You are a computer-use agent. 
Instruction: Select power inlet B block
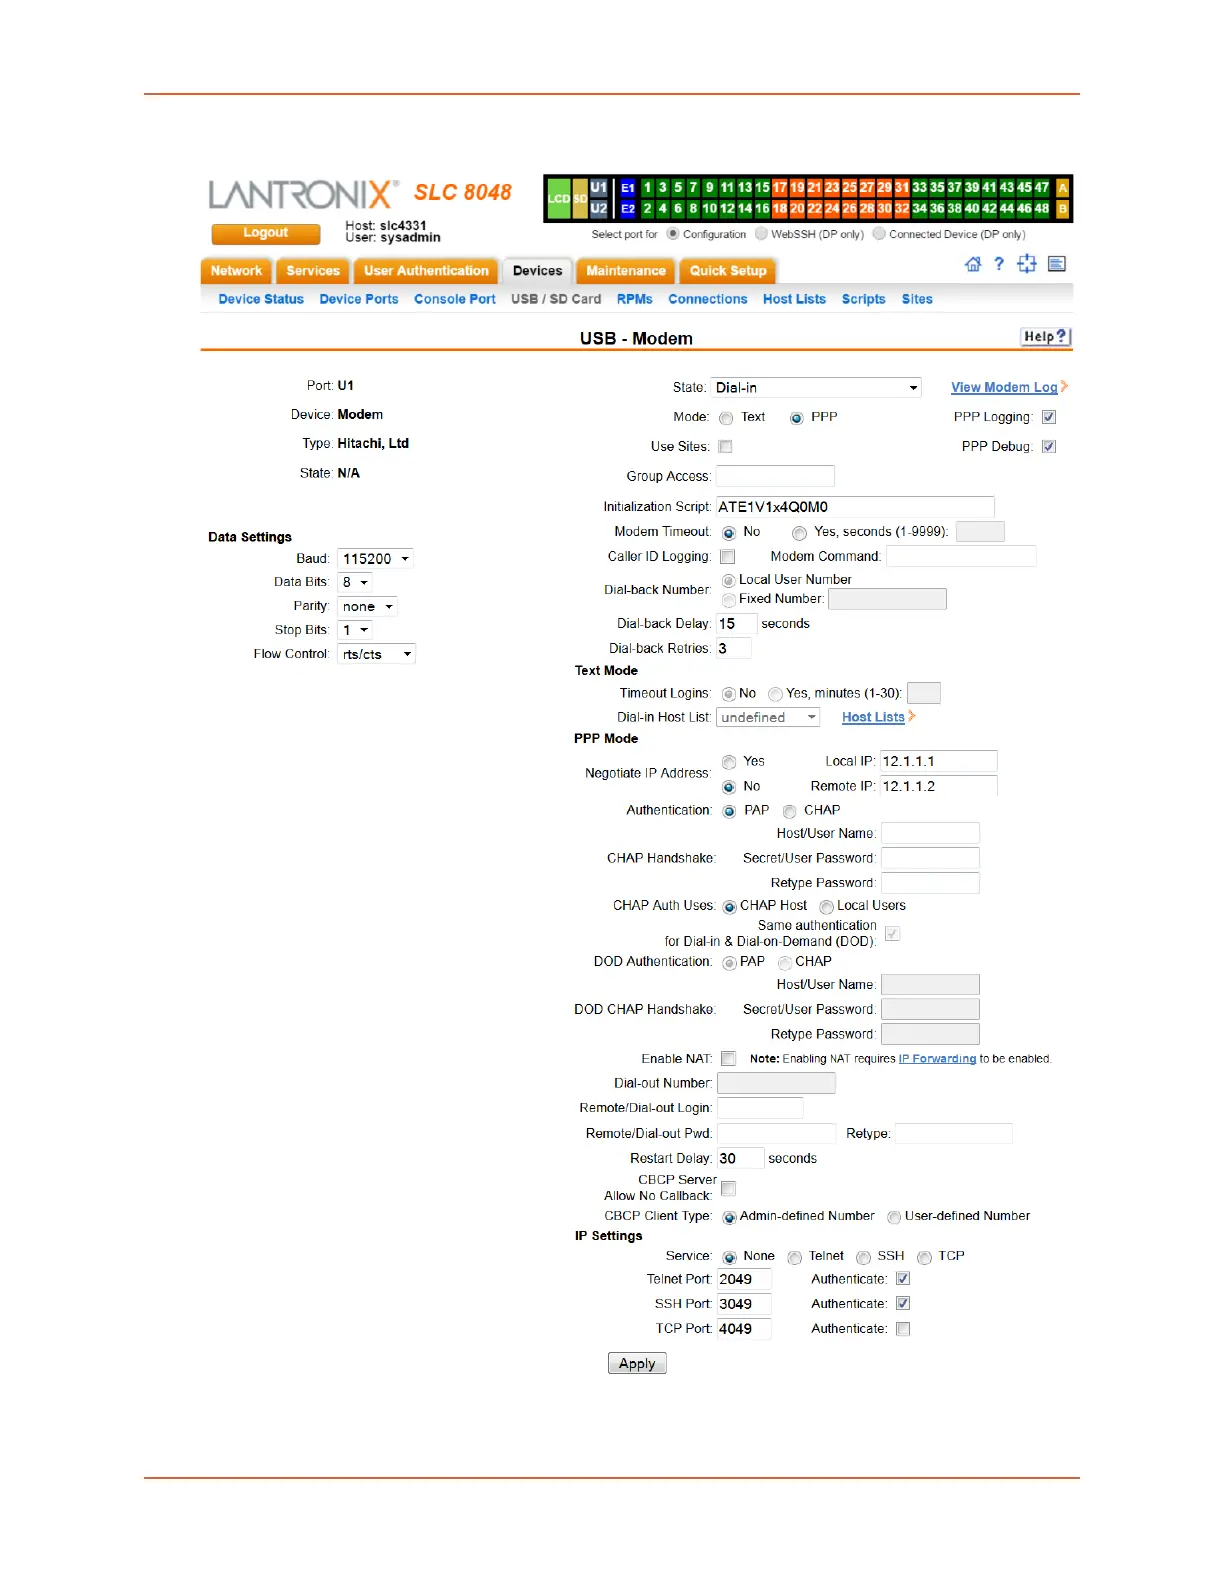point(1063,208)
